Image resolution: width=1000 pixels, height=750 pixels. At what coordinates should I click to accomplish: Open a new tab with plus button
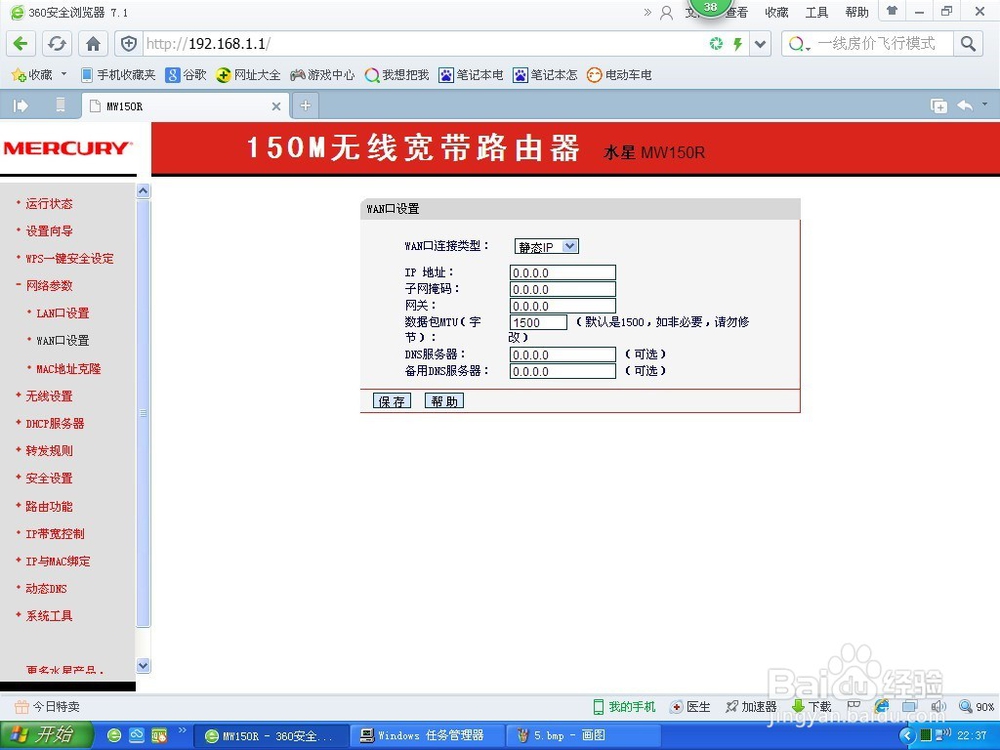pyautogui.click(x=305, y=105)
